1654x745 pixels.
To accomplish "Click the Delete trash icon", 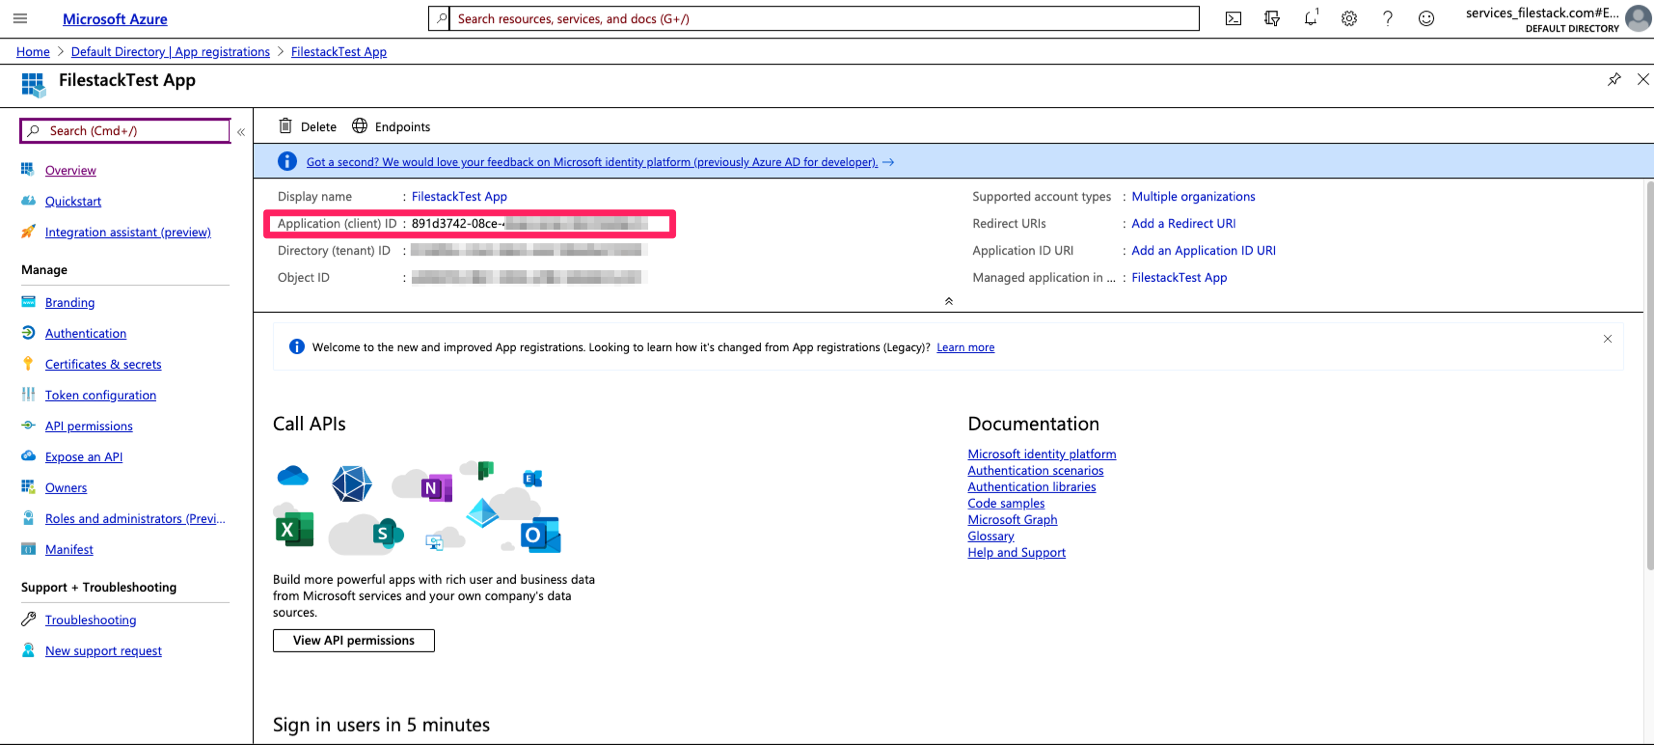I will pyautogui.click(x=285, y=126).
